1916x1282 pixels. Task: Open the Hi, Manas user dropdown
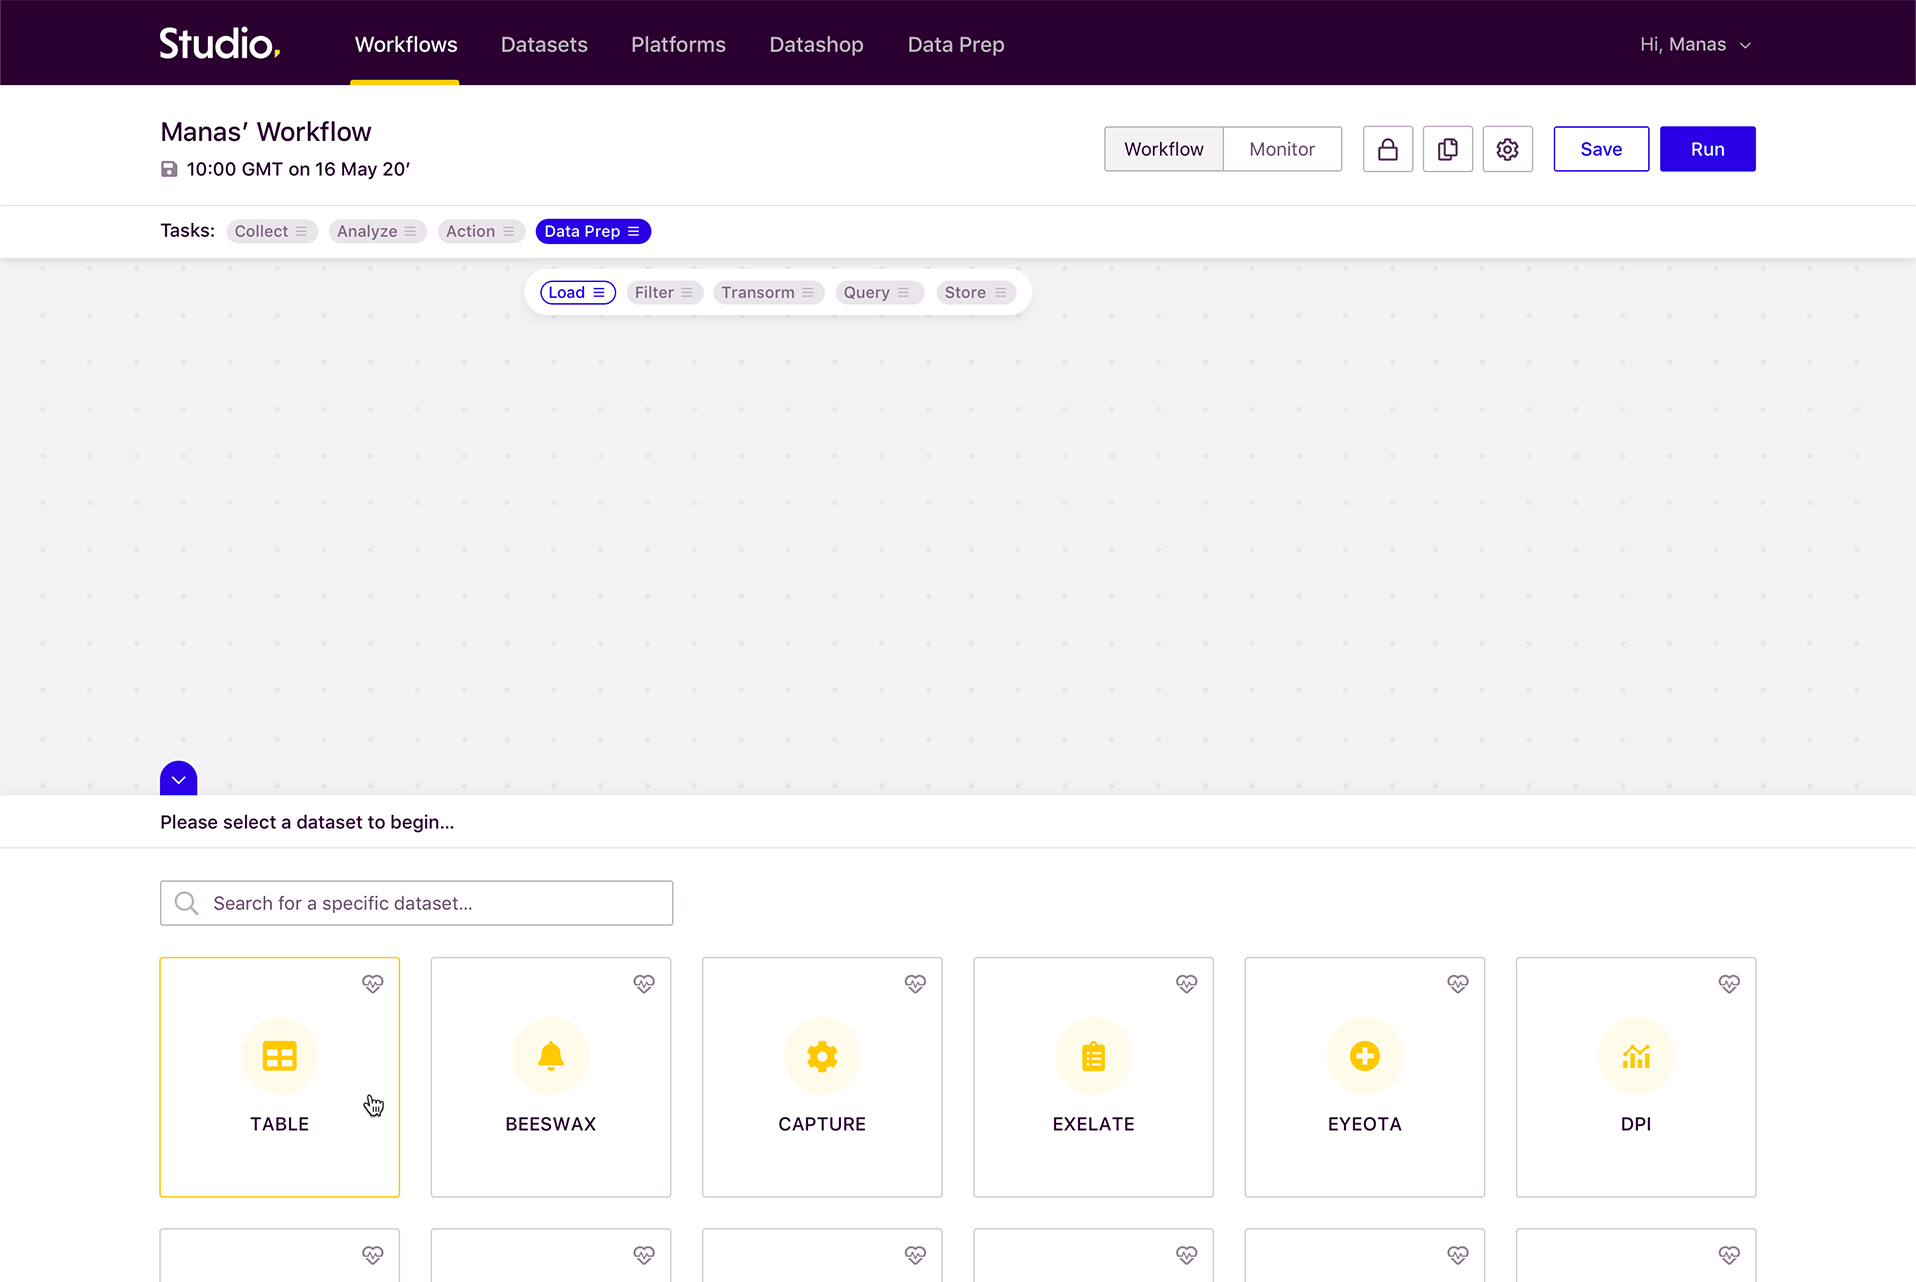pyautogui.click(x=1695, y=45)
